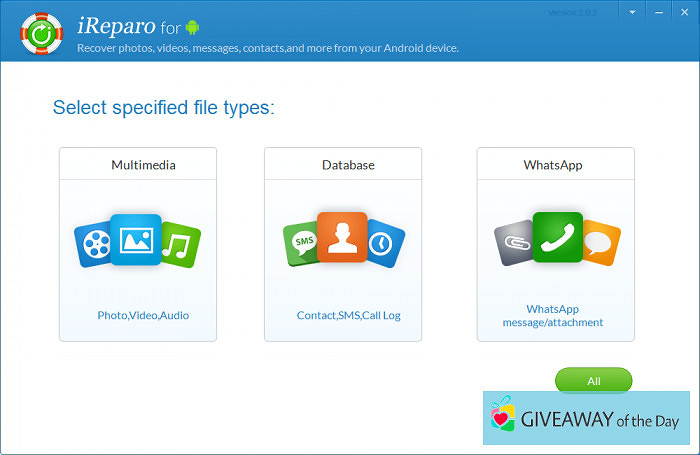
Task: Click the iReparo lifebuoy logo
Action: [x=41, y=32]
